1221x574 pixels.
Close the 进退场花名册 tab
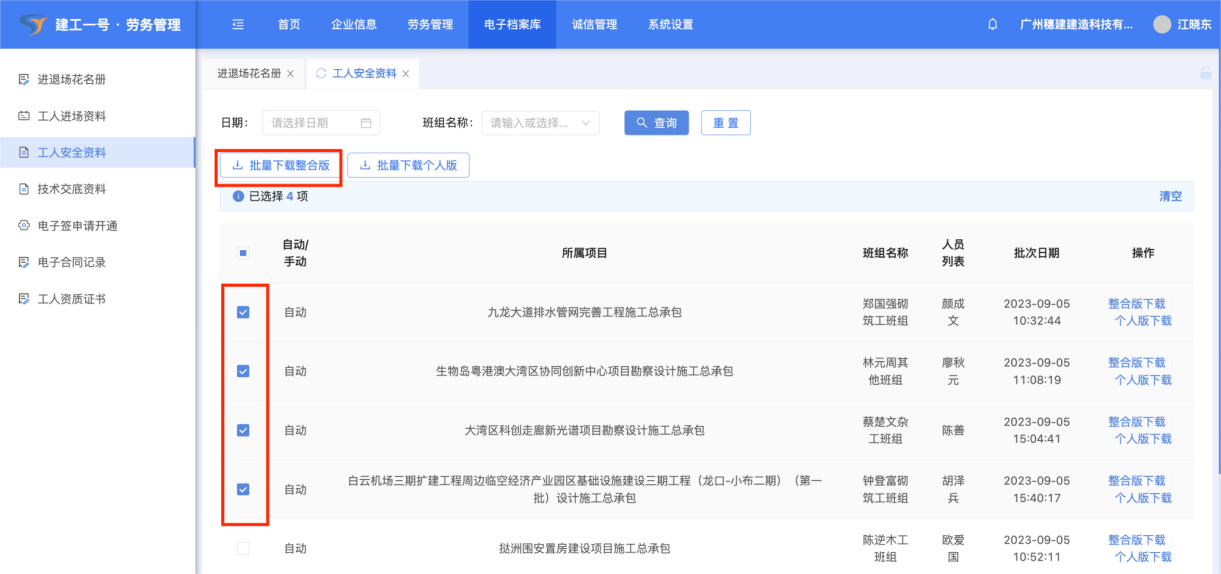(x=290, y=74)
